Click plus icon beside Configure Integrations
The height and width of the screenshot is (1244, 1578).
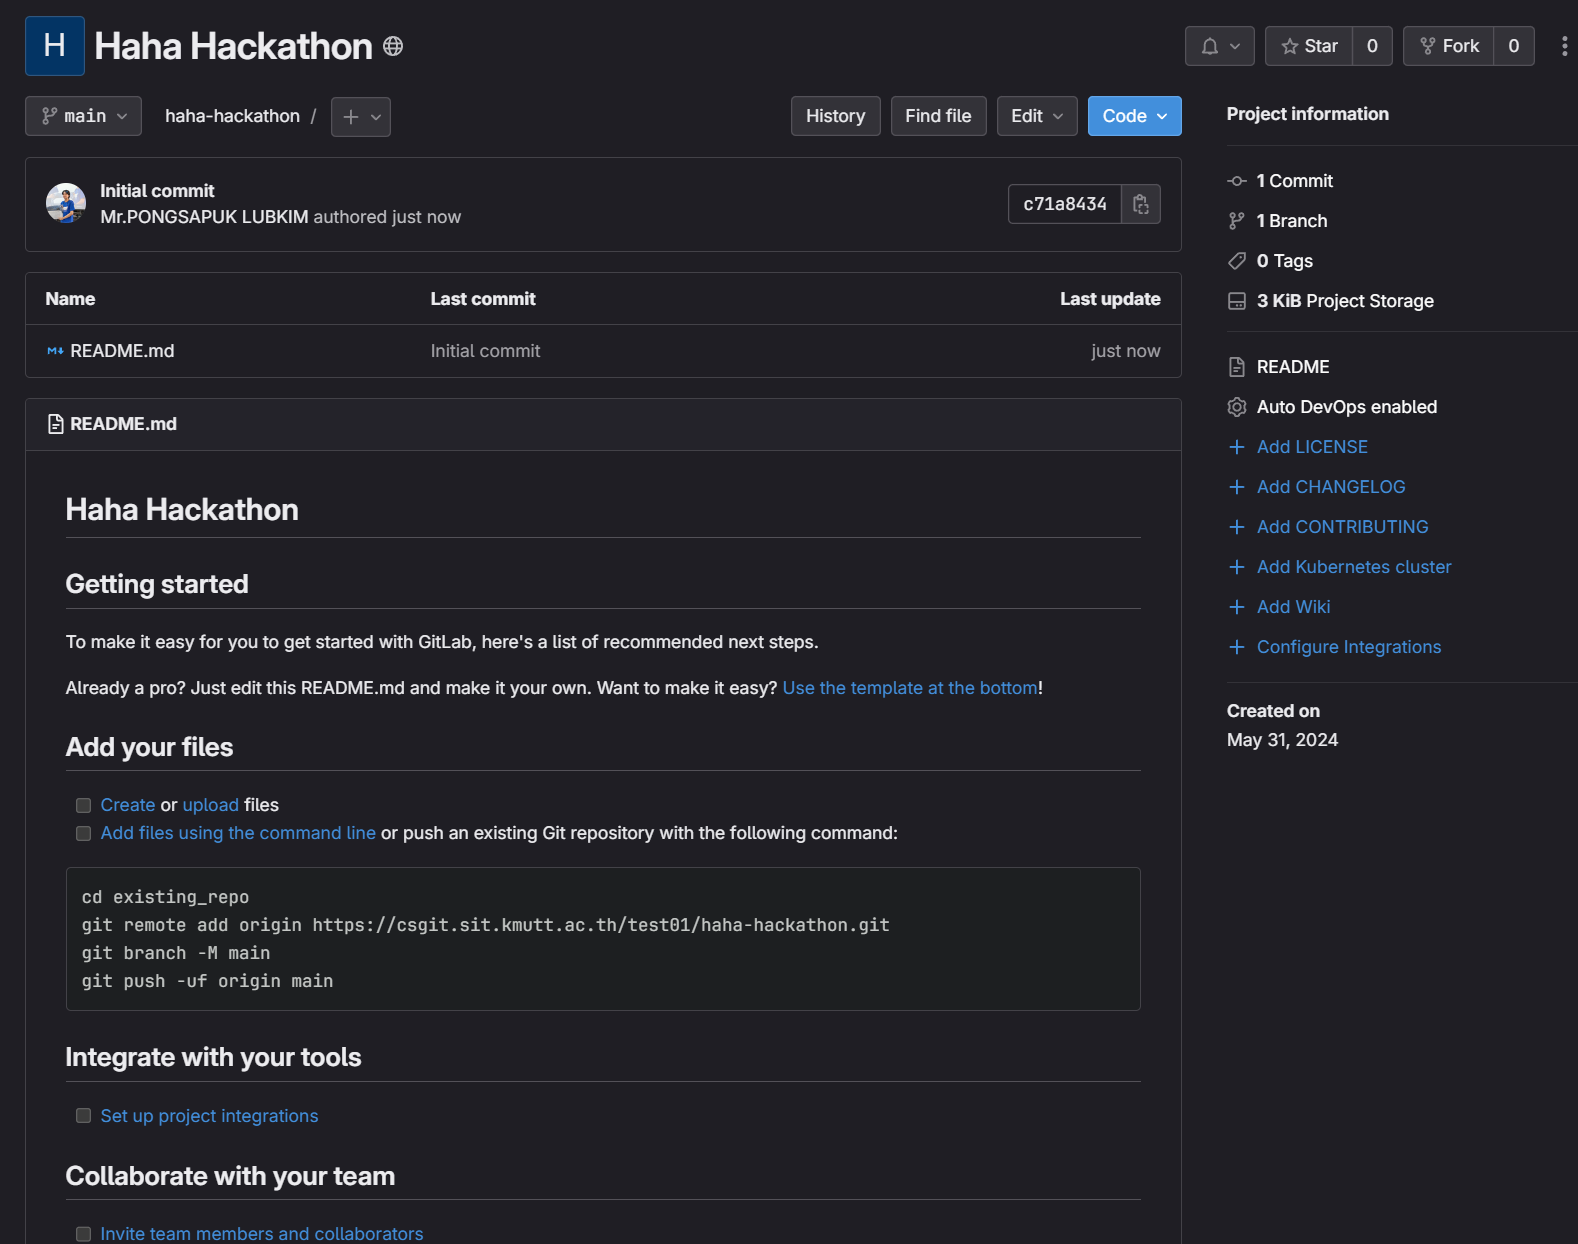[x=1237, y=647]
